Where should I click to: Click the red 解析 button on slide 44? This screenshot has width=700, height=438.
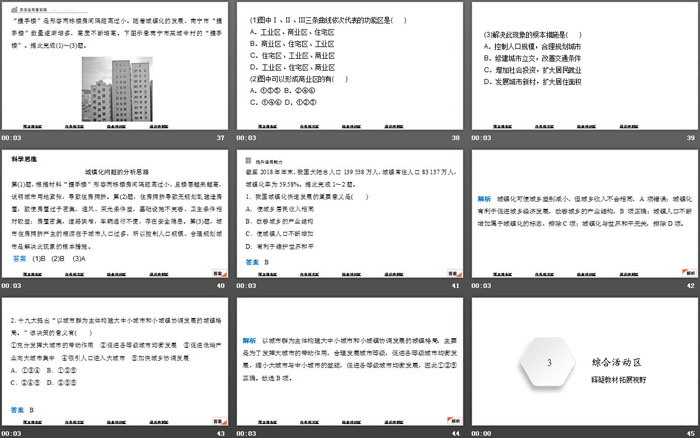(x=452, y=421)
